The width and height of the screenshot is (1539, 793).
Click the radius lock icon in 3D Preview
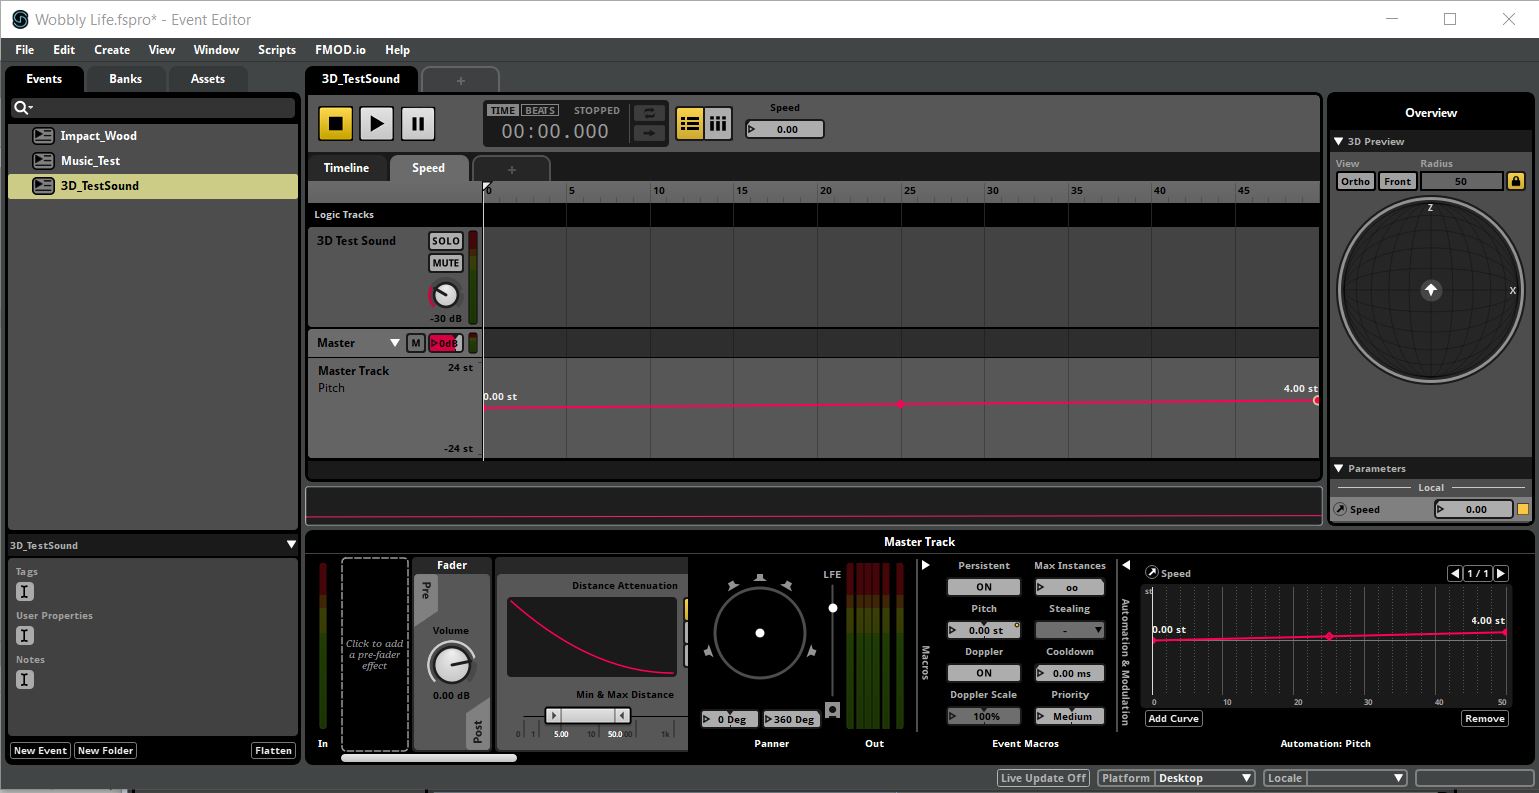1516,181
